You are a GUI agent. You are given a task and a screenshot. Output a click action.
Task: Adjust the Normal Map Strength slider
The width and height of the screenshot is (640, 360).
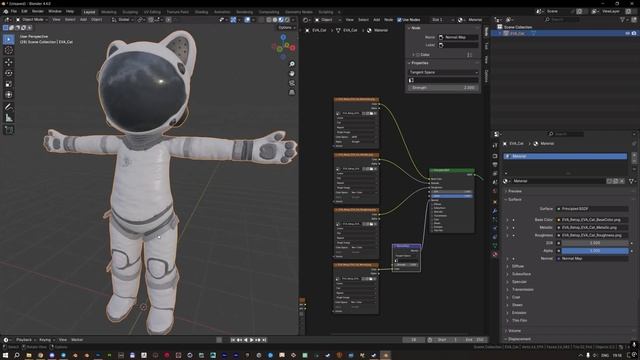point(443,88)
